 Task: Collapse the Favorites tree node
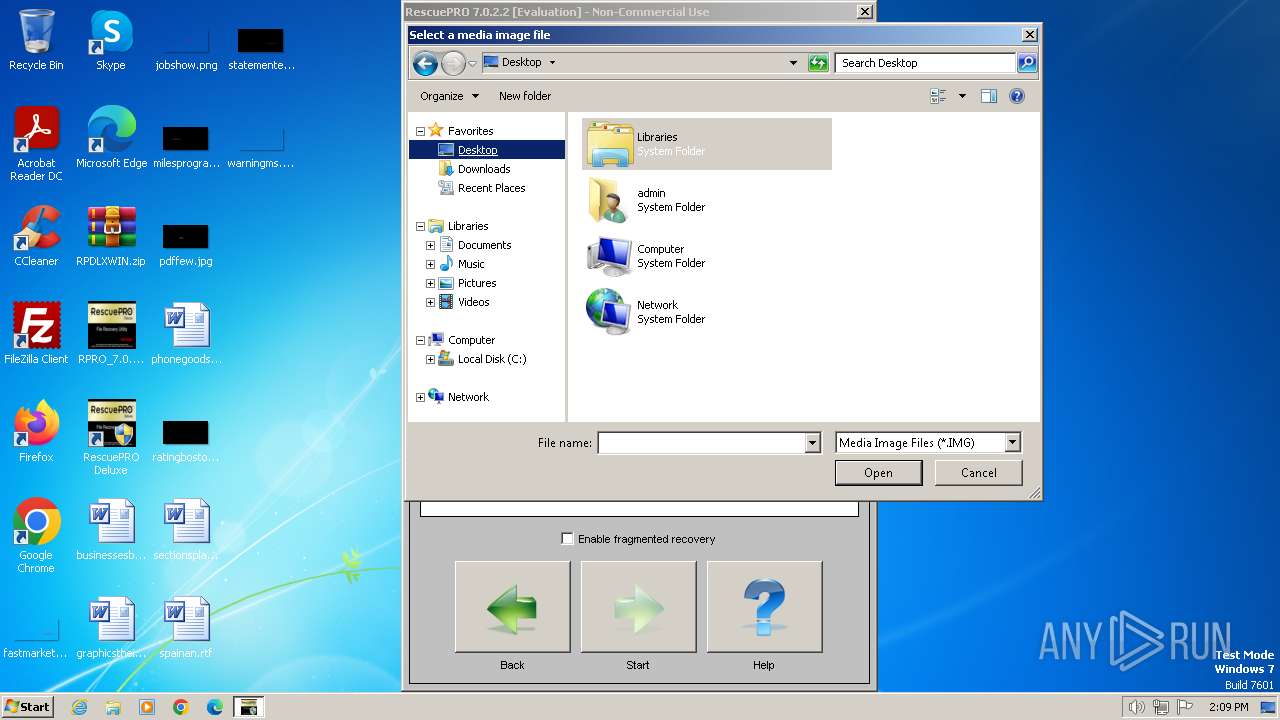tap(420, 131)
